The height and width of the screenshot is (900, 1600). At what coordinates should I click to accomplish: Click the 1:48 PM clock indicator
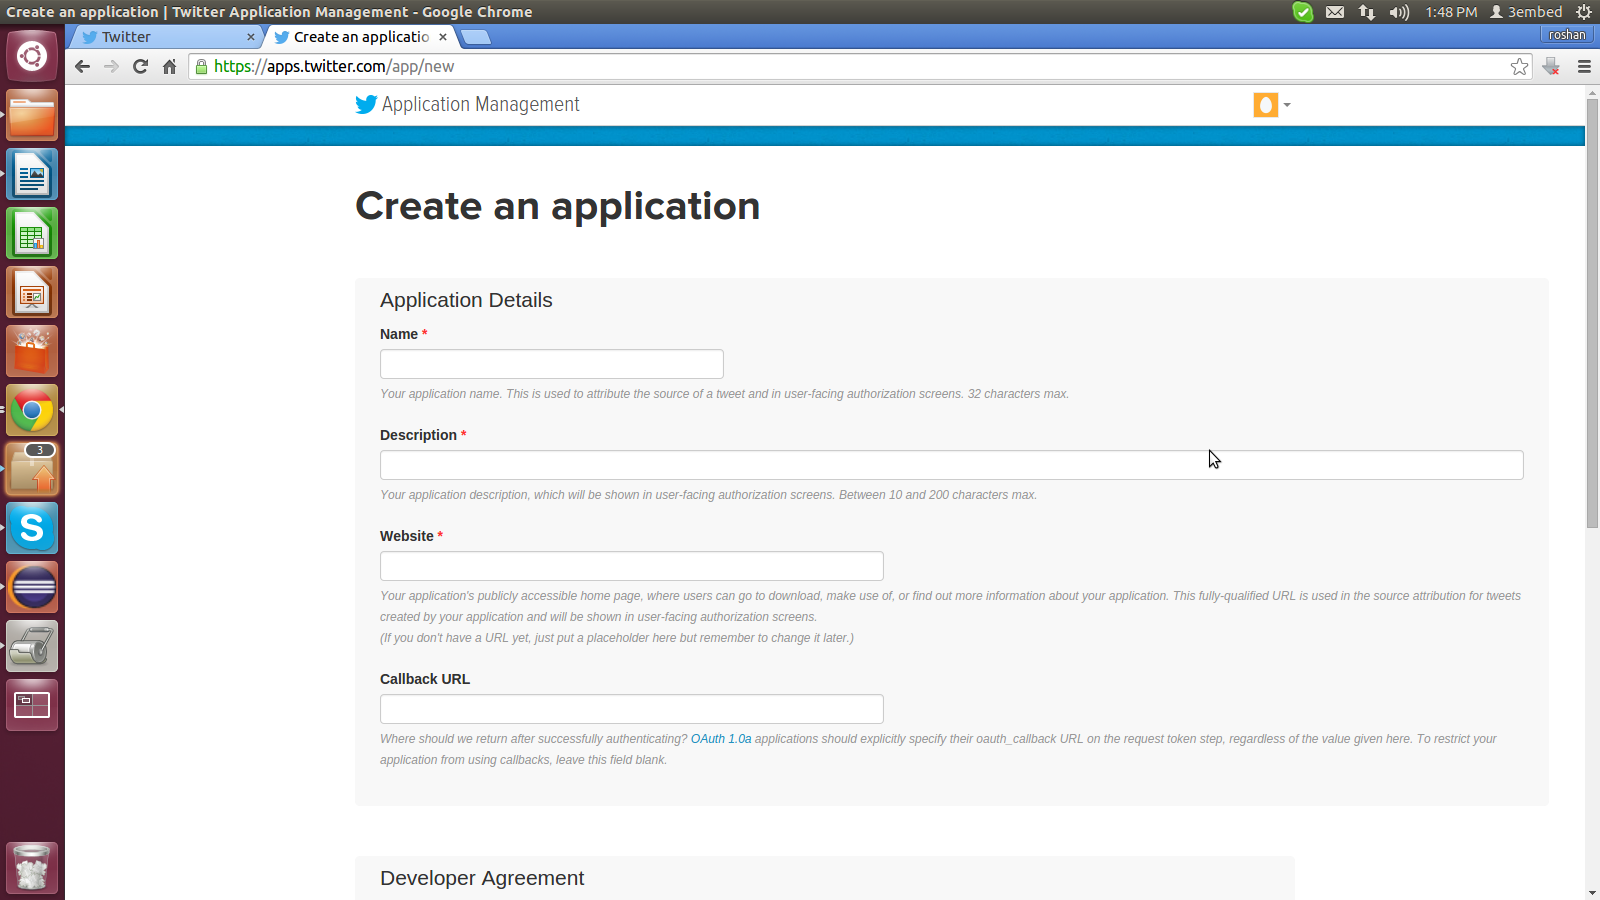pos(1451,12)
